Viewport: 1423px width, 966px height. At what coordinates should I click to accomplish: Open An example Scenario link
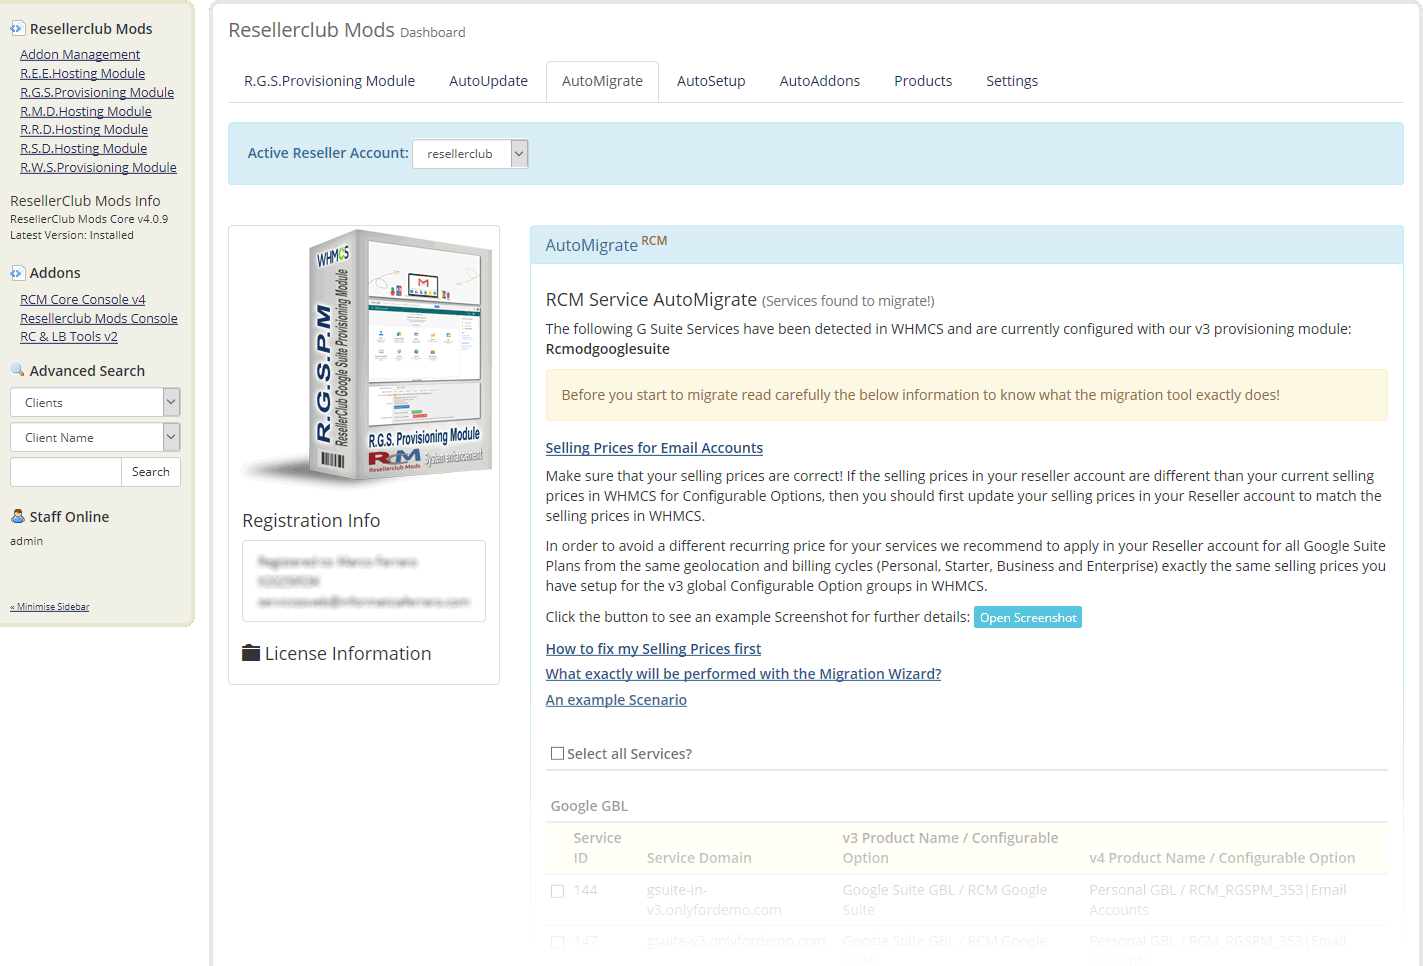click(616, 700)
